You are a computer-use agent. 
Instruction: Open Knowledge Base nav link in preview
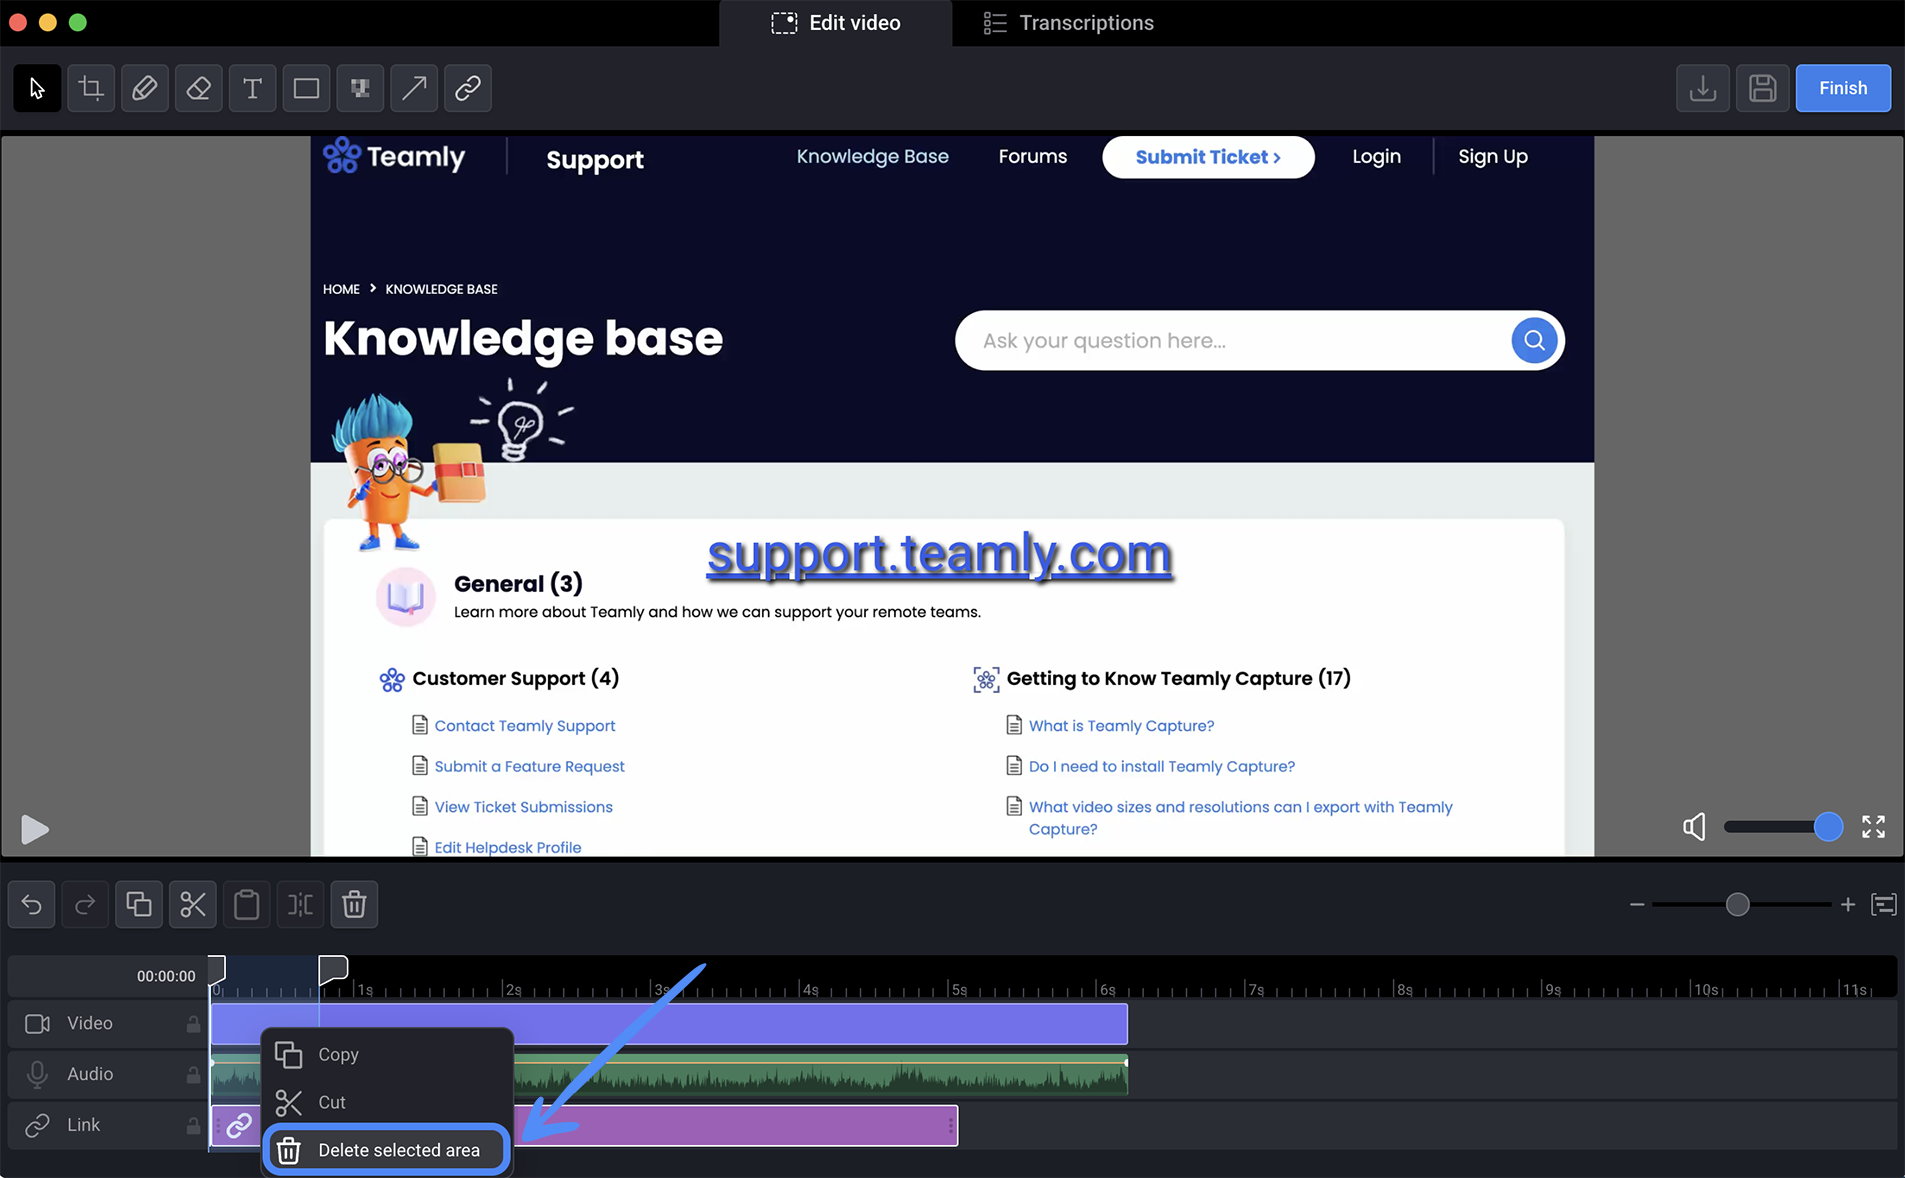(872, 157)
